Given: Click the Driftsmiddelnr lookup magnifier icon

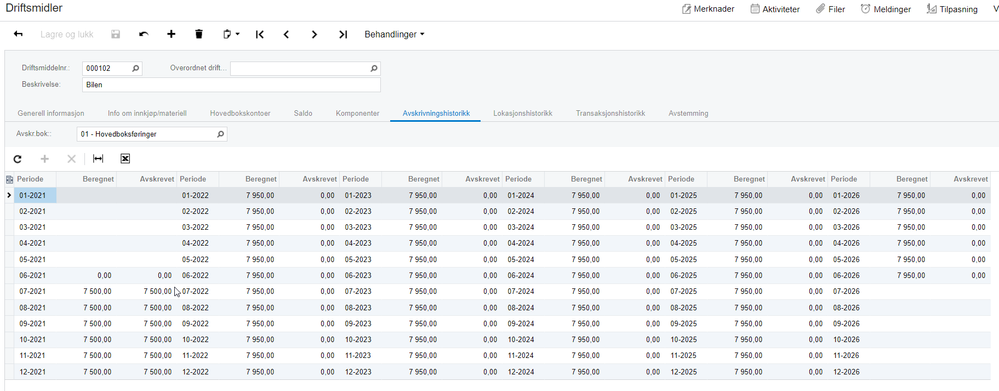Looking at the screenshot, I should click(135, 68).
